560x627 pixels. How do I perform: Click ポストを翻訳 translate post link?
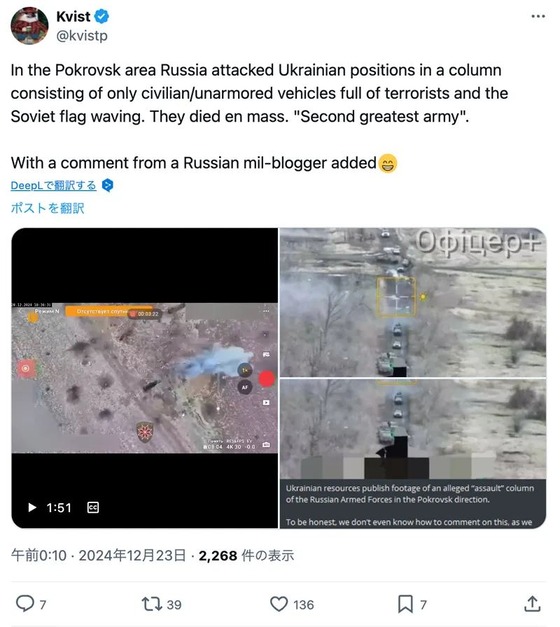48,208
